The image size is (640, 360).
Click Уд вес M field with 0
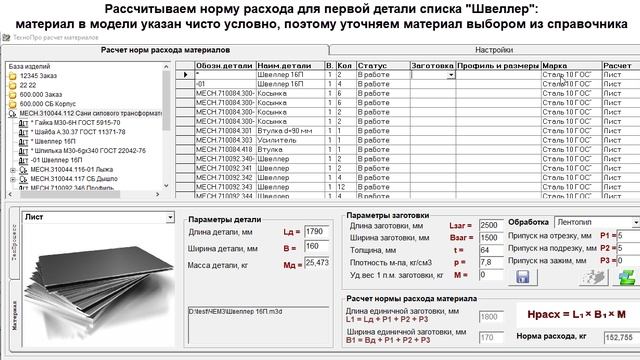coord(491,275)
